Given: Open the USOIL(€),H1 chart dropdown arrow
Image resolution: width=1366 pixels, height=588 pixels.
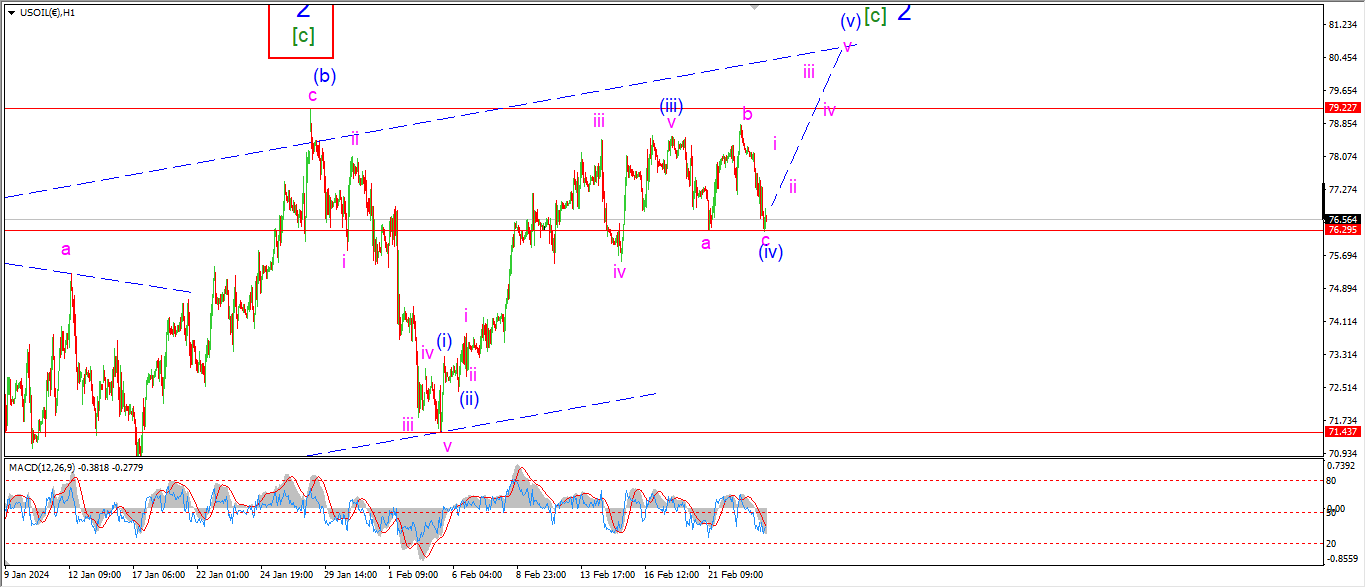Looking at the screenshot, I should coord(11,12).
